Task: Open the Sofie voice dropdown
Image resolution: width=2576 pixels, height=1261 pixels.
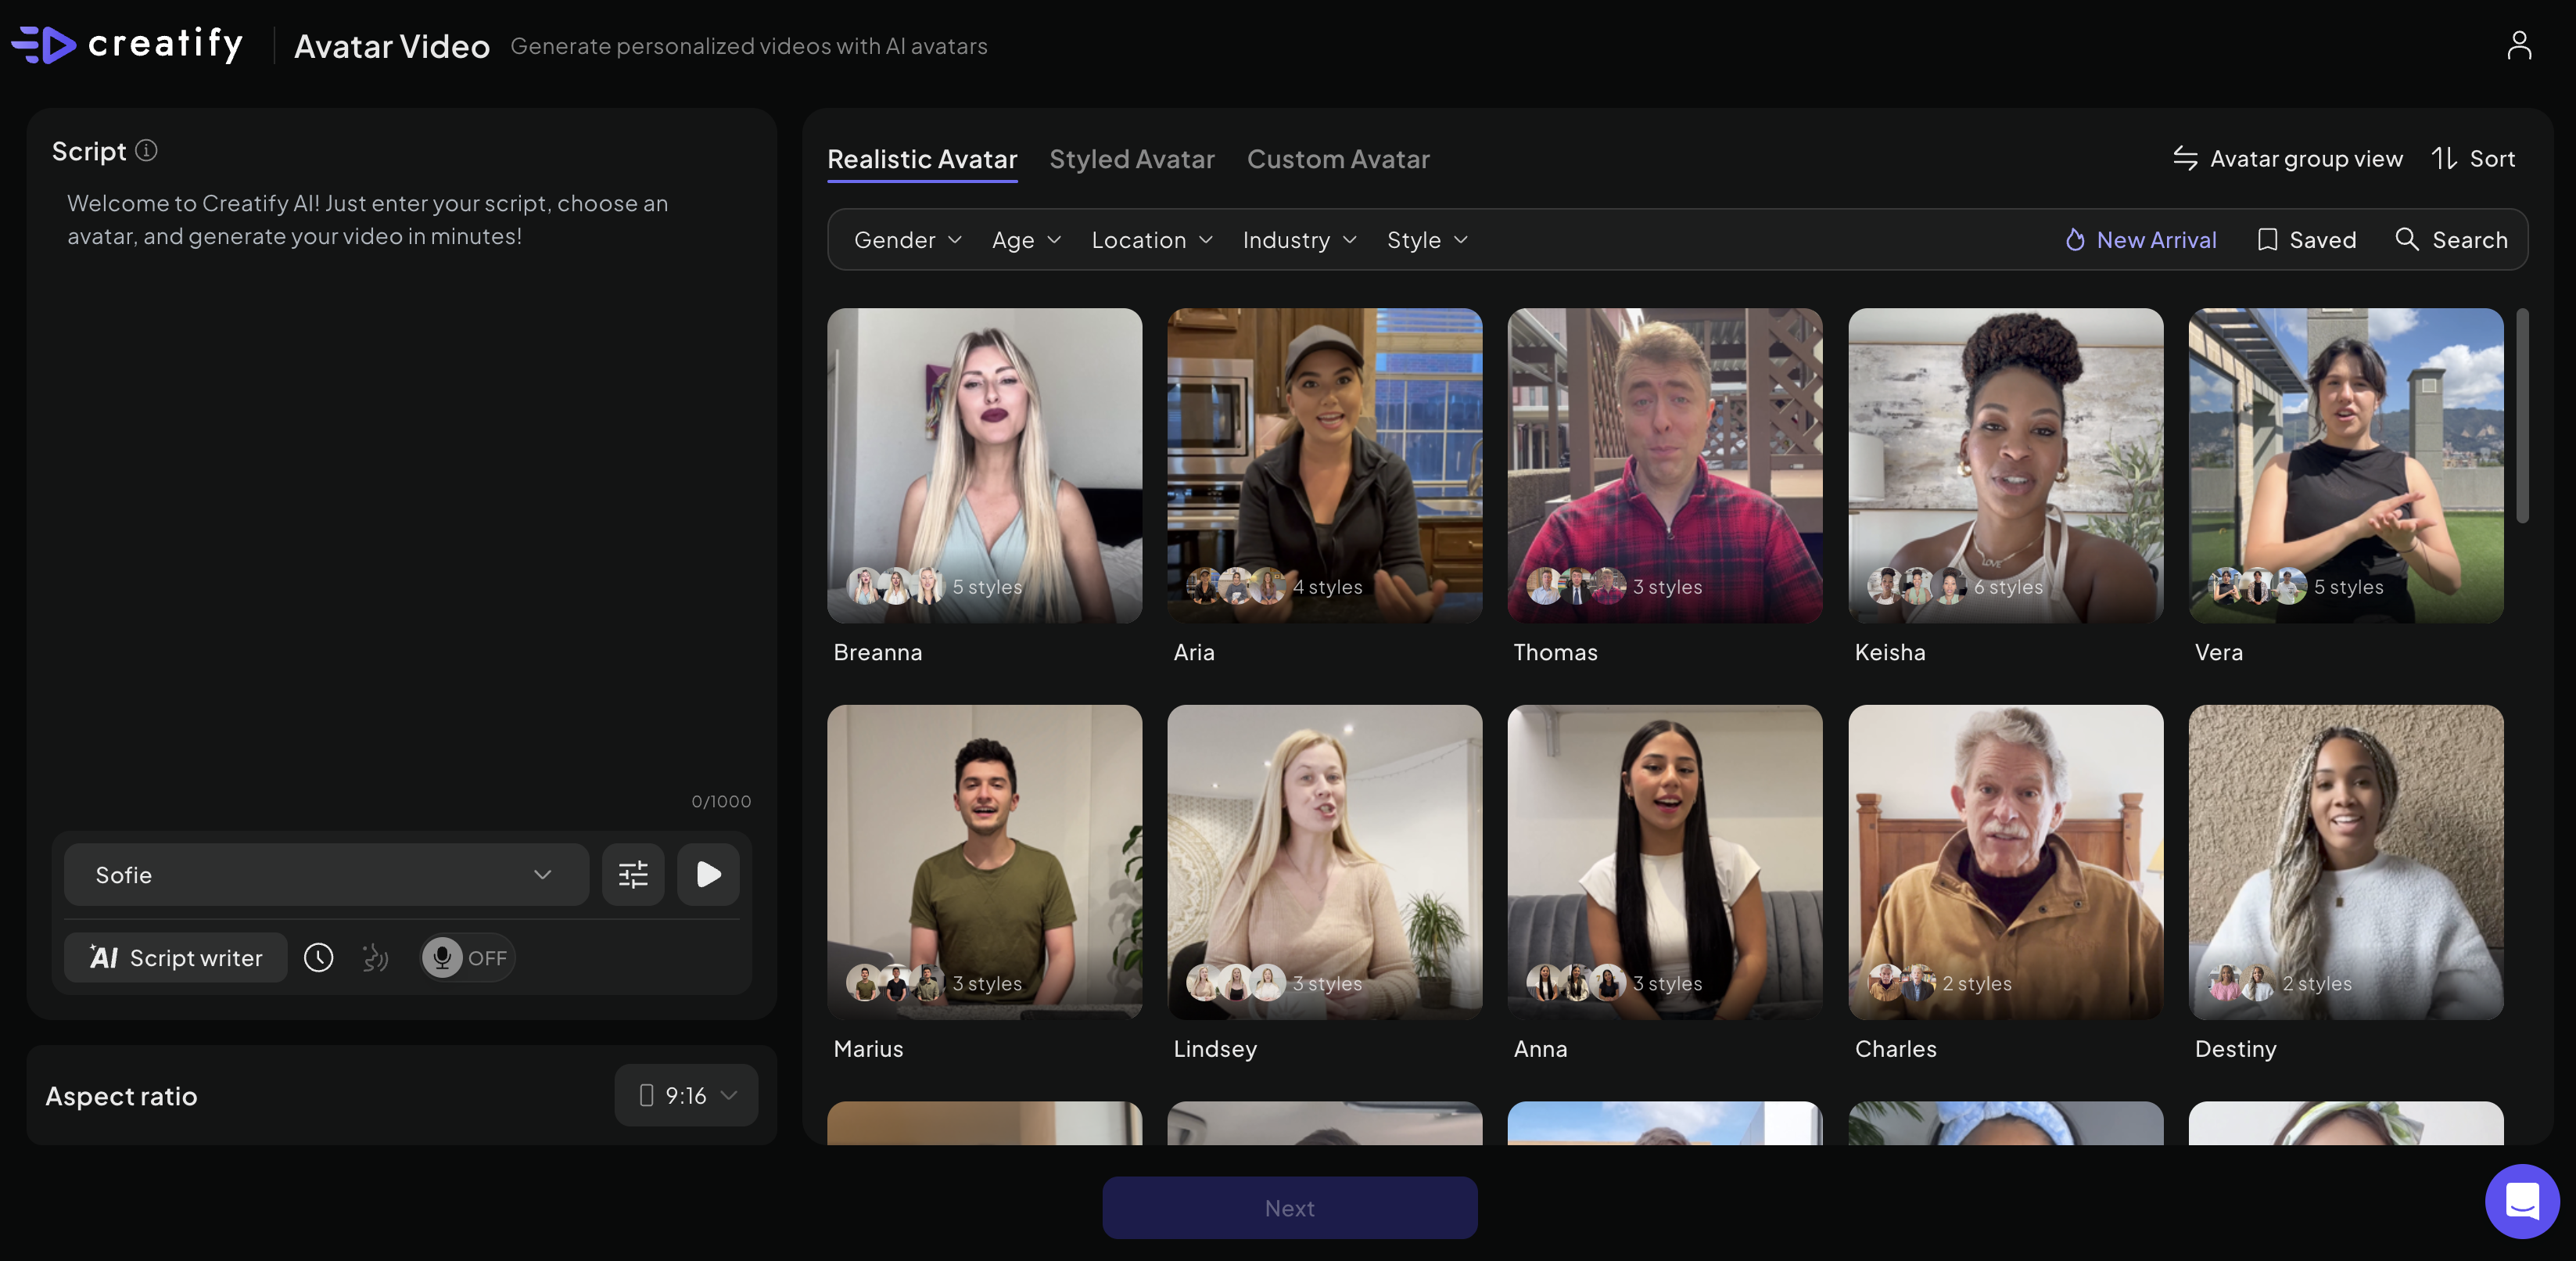Action: pos(326,875)
